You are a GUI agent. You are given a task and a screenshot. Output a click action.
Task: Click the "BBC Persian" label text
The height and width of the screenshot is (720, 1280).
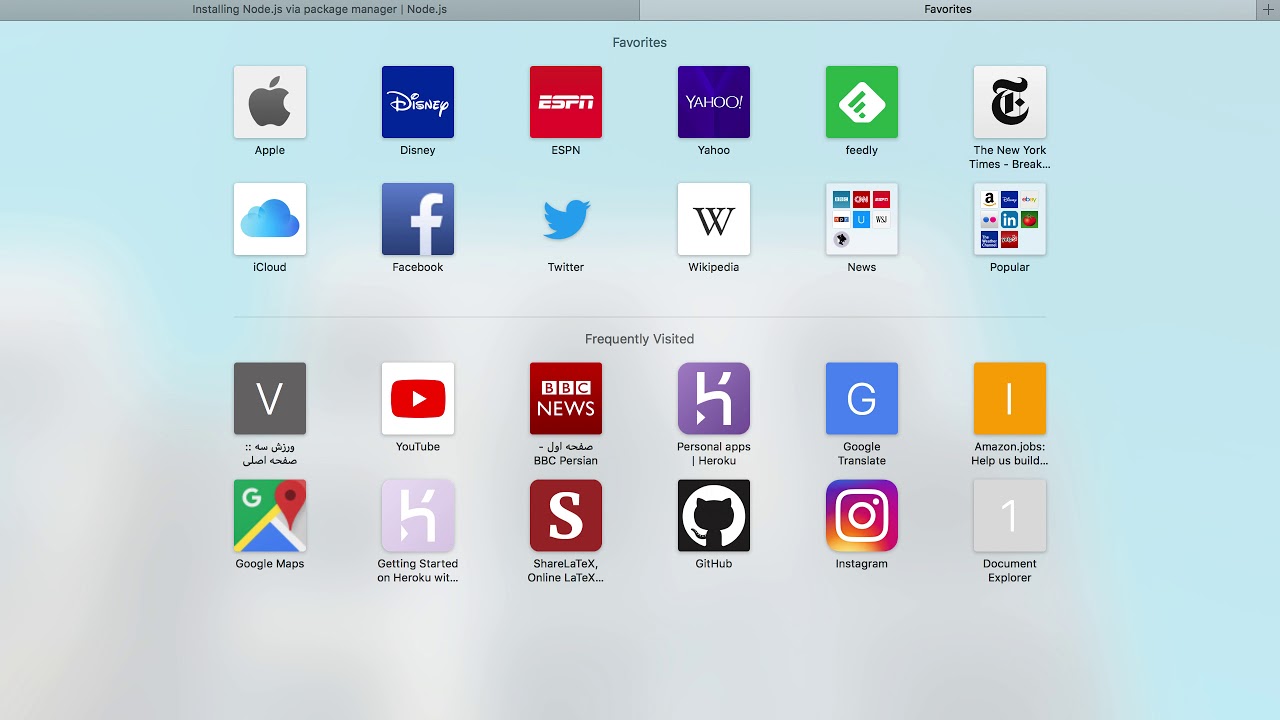click(566, 461)
